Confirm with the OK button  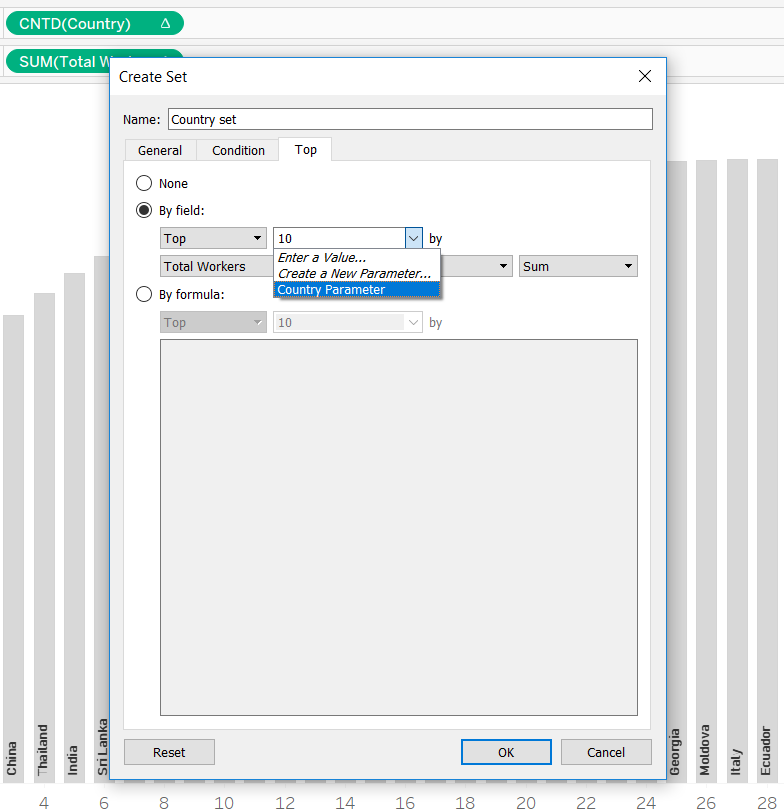506,752
